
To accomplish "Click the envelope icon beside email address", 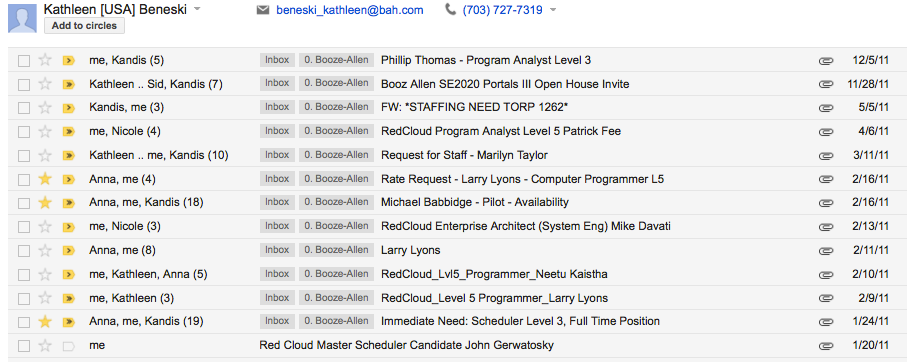I will 263,10.
